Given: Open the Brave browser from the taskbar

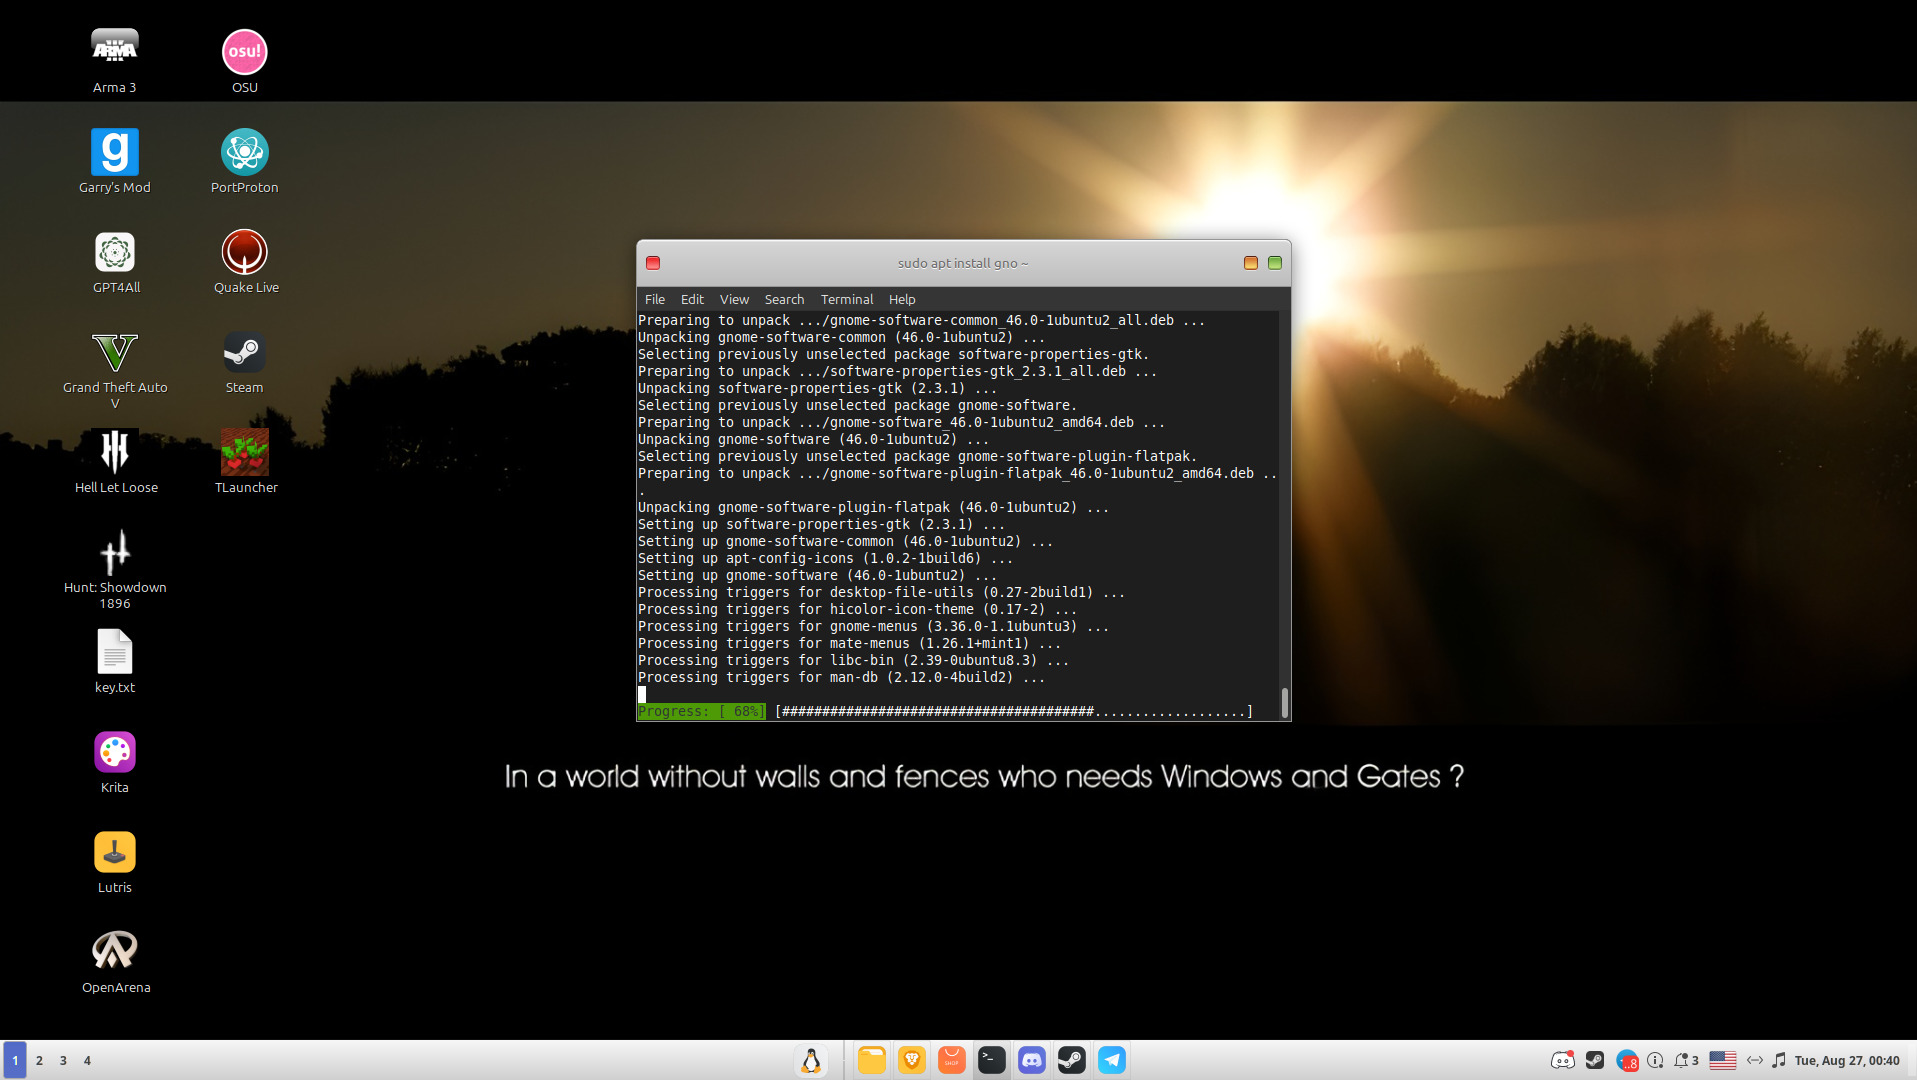Looking at the screenshot, I should 911,1060.
